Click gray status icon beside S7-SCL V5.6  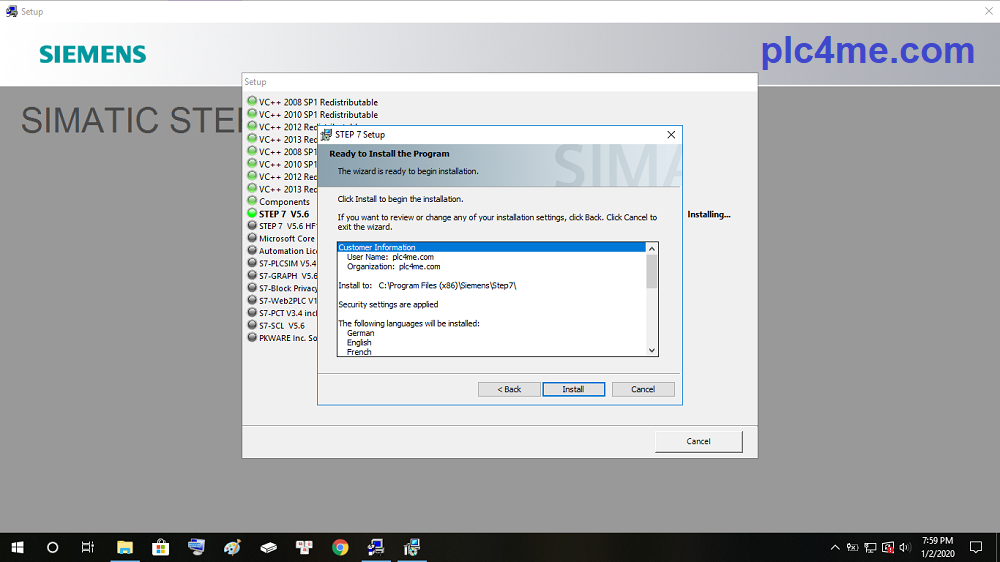point(252,325)
